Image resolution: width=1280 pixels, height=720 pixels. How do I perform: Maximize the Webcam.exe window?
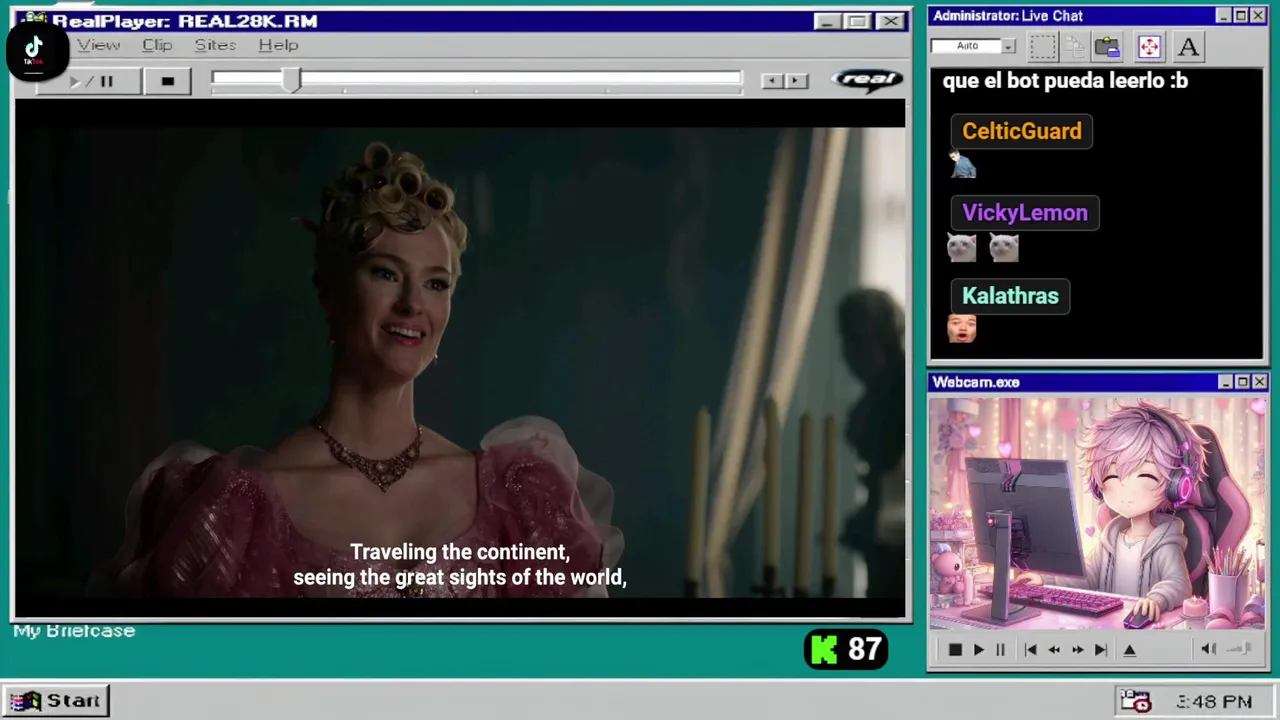1243,382
